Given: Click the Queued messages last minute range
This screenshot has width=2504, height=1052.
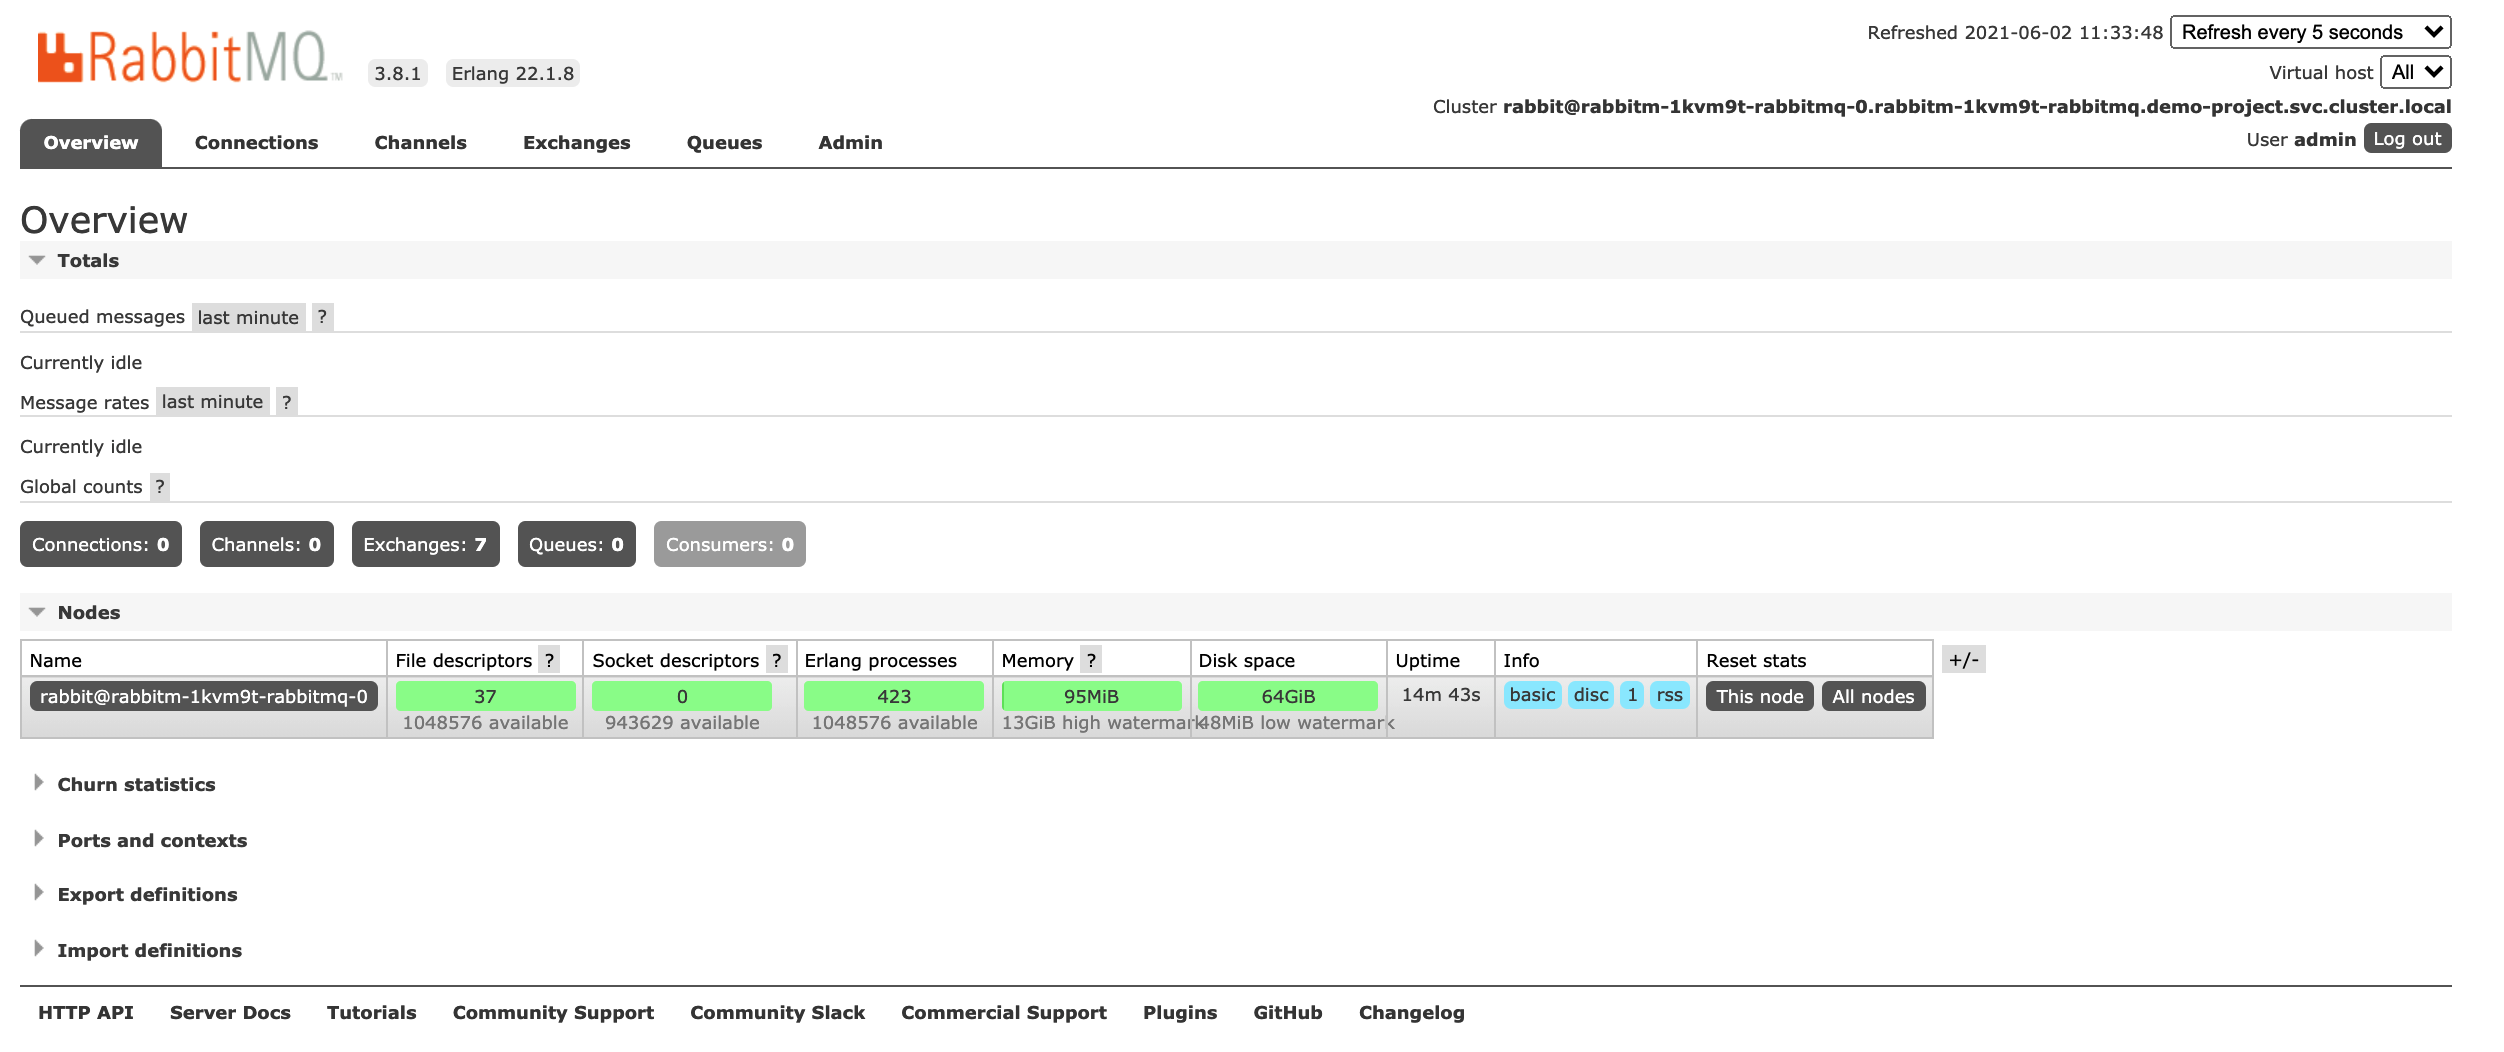Looking at the screenshot, I should click(x=248, y=318).
